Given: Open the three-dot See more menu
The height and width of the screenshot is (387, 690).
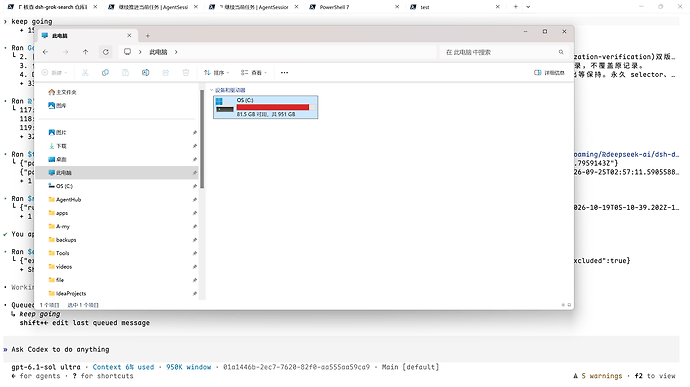Looking at the screenshot, I should (284, 73).
